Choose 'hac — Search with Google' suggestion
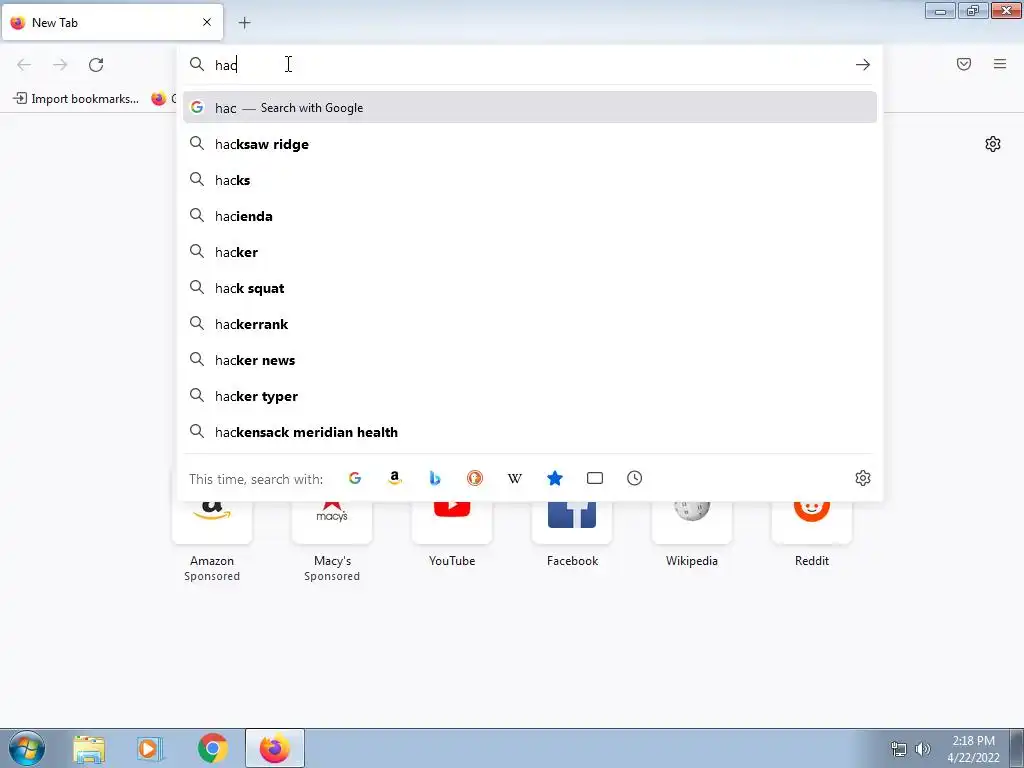The height and width of the screenshot is (768, 1024). pos(530,108)
